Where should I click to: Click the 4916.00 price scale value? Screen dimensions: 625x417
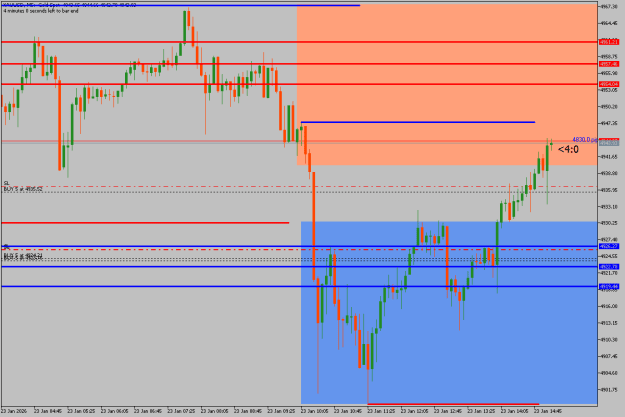tap(609, 306)
